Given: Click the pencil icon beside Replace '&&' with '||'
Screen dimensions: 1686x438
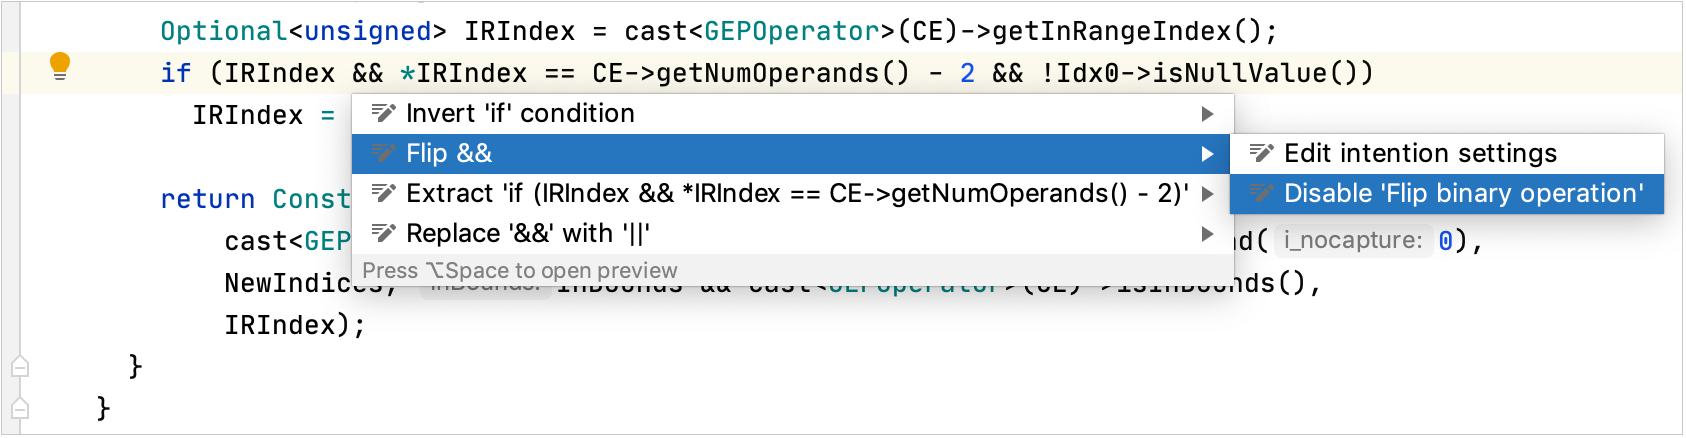Looking at the screenshot, I should point(383,234).
